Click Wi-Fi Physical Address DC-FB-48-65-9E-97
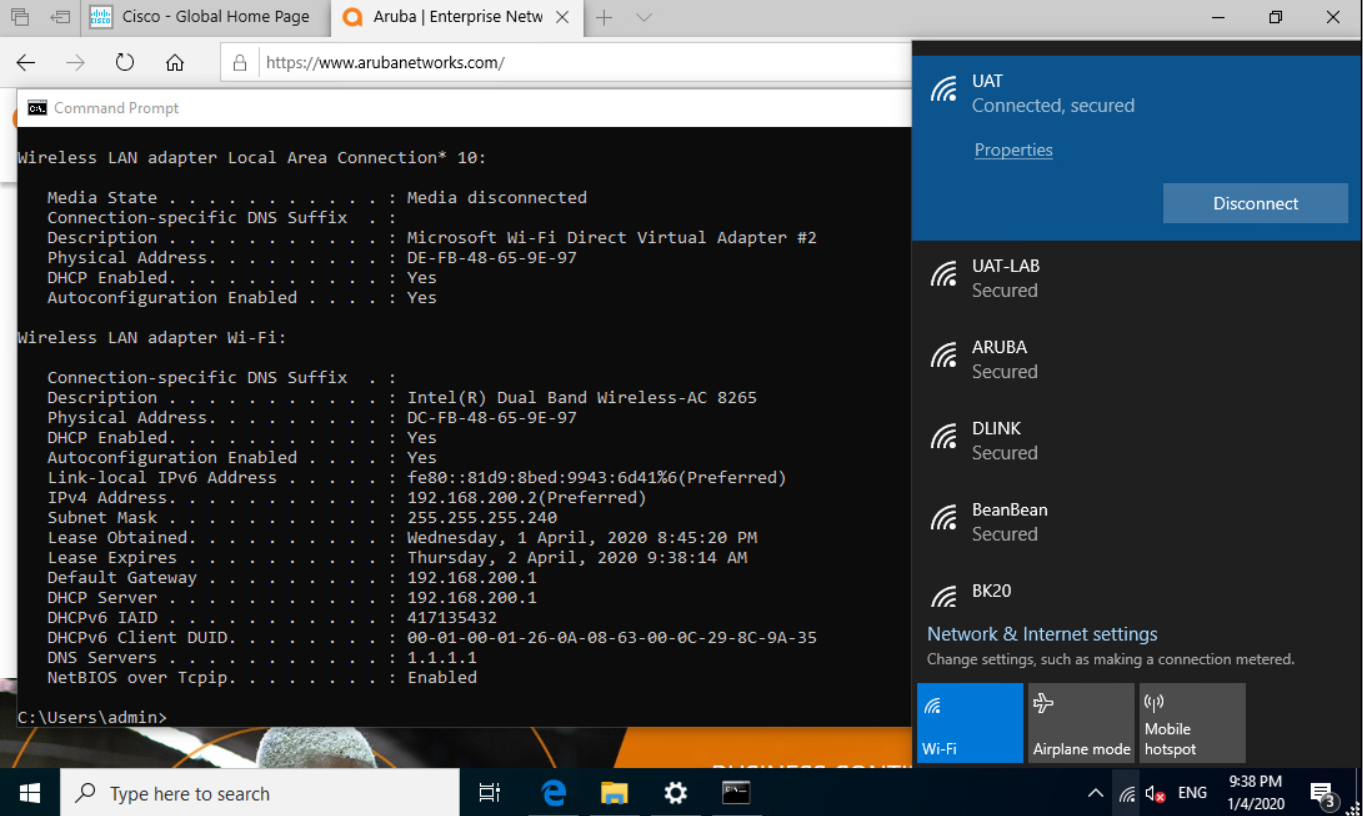1363x816 pixels. click(492, 417)
